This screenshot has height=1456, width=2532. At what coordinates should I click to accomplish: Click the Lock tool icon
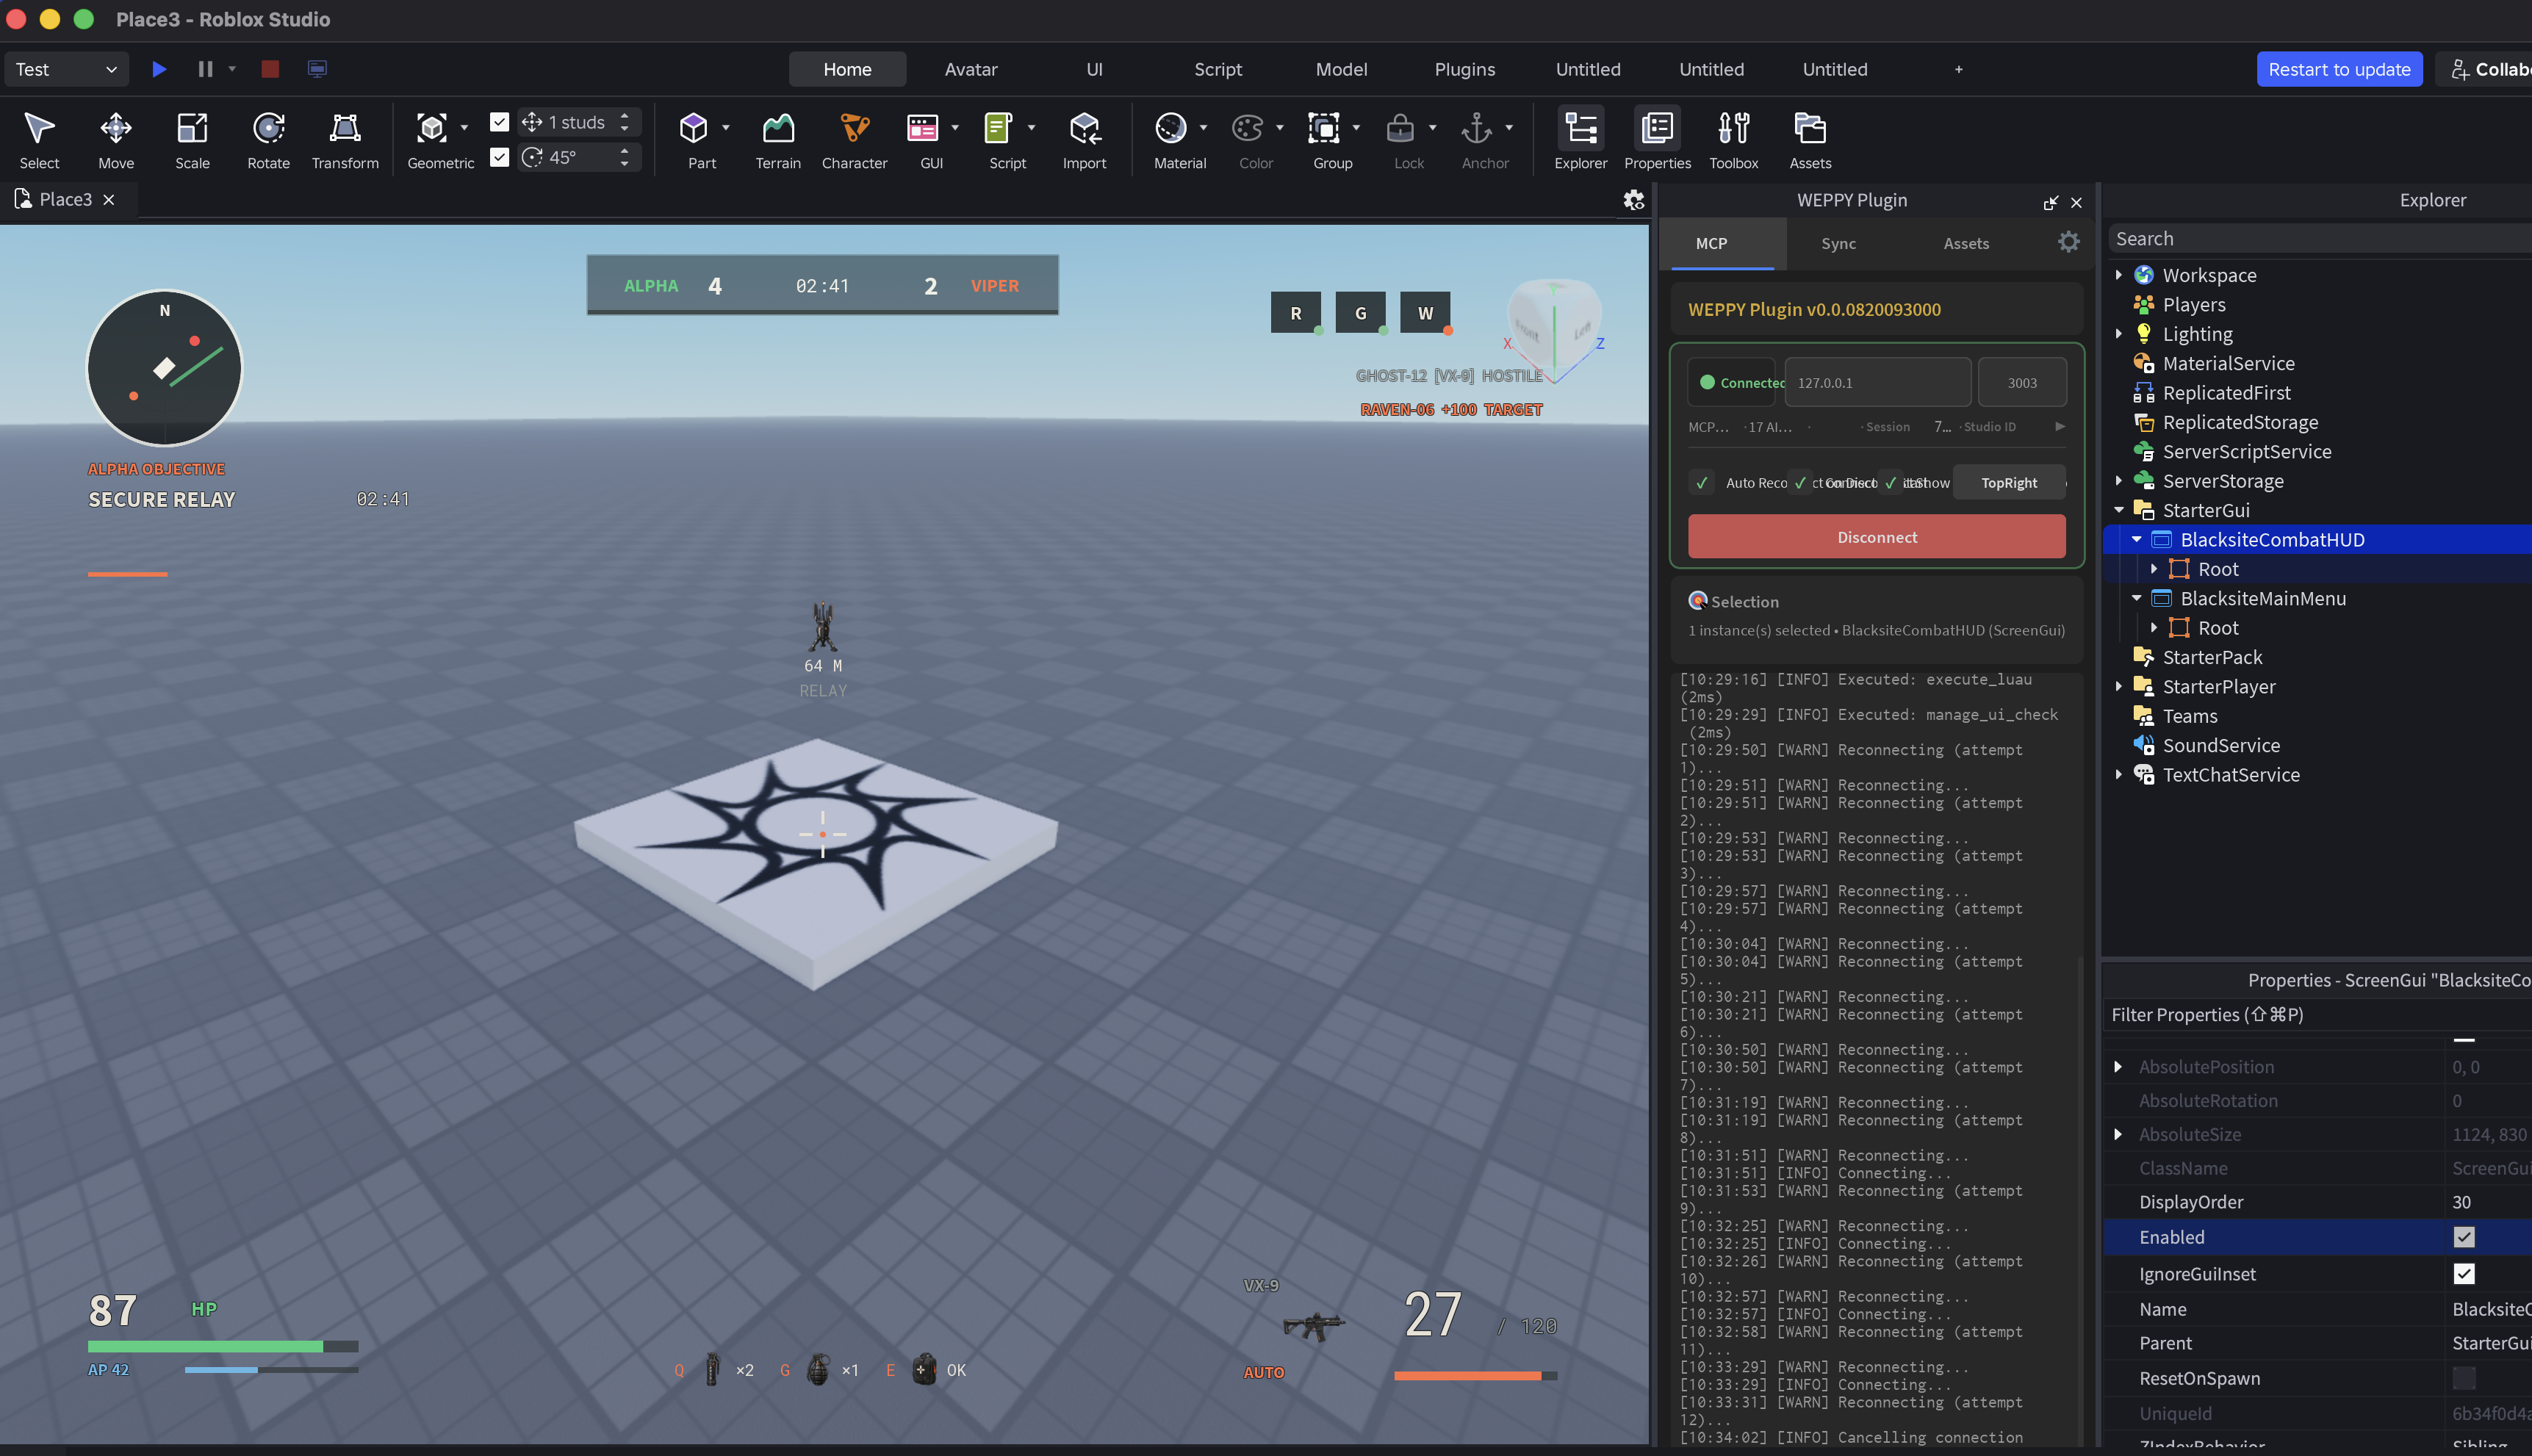tap(1400, 128)
